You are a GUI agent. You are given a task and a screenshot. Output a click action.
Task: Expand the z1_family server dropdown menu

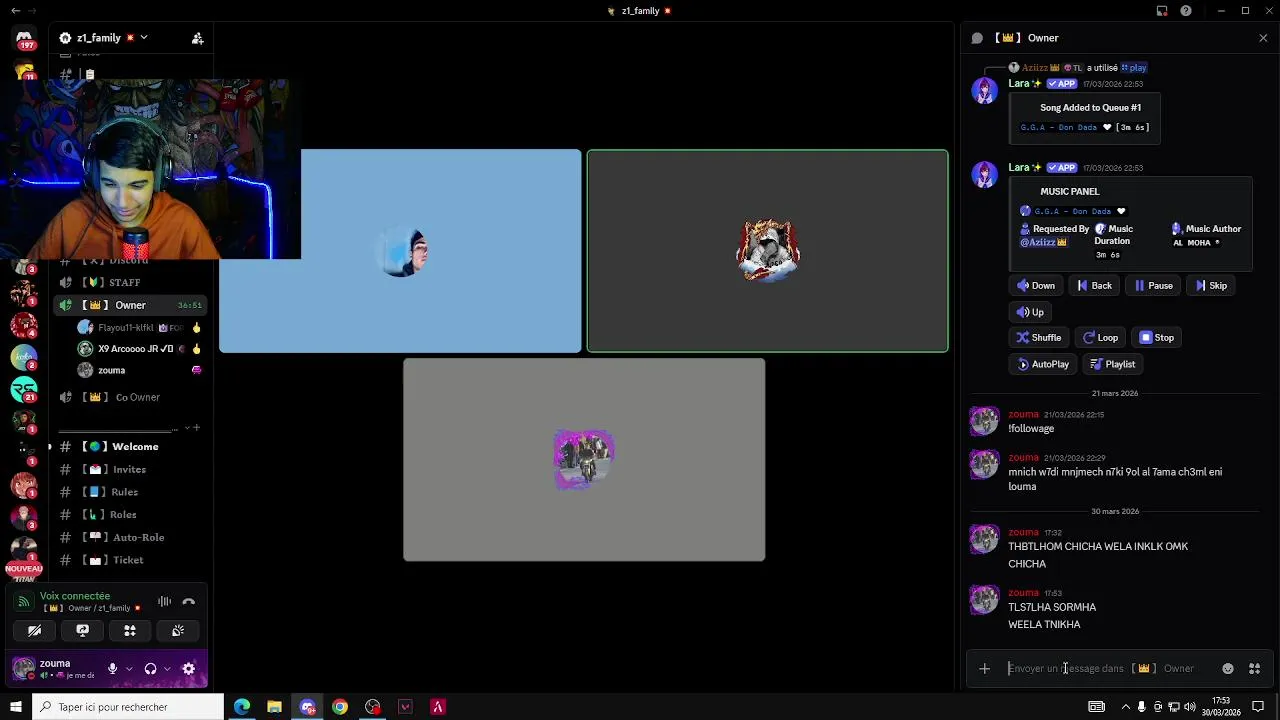[143, 38]
